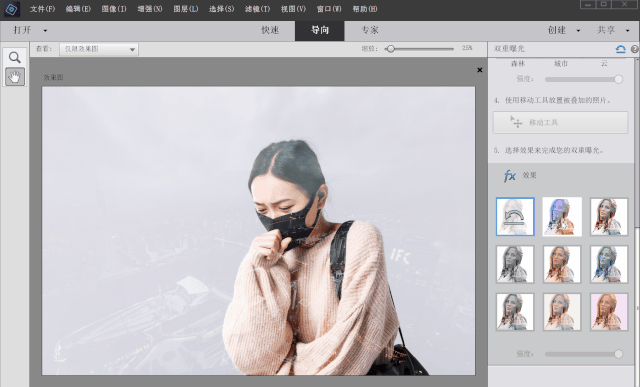Switch to the 专家 (Expert) tab
The height and width of the screenshot is (387, 640).
coord(369,30)
